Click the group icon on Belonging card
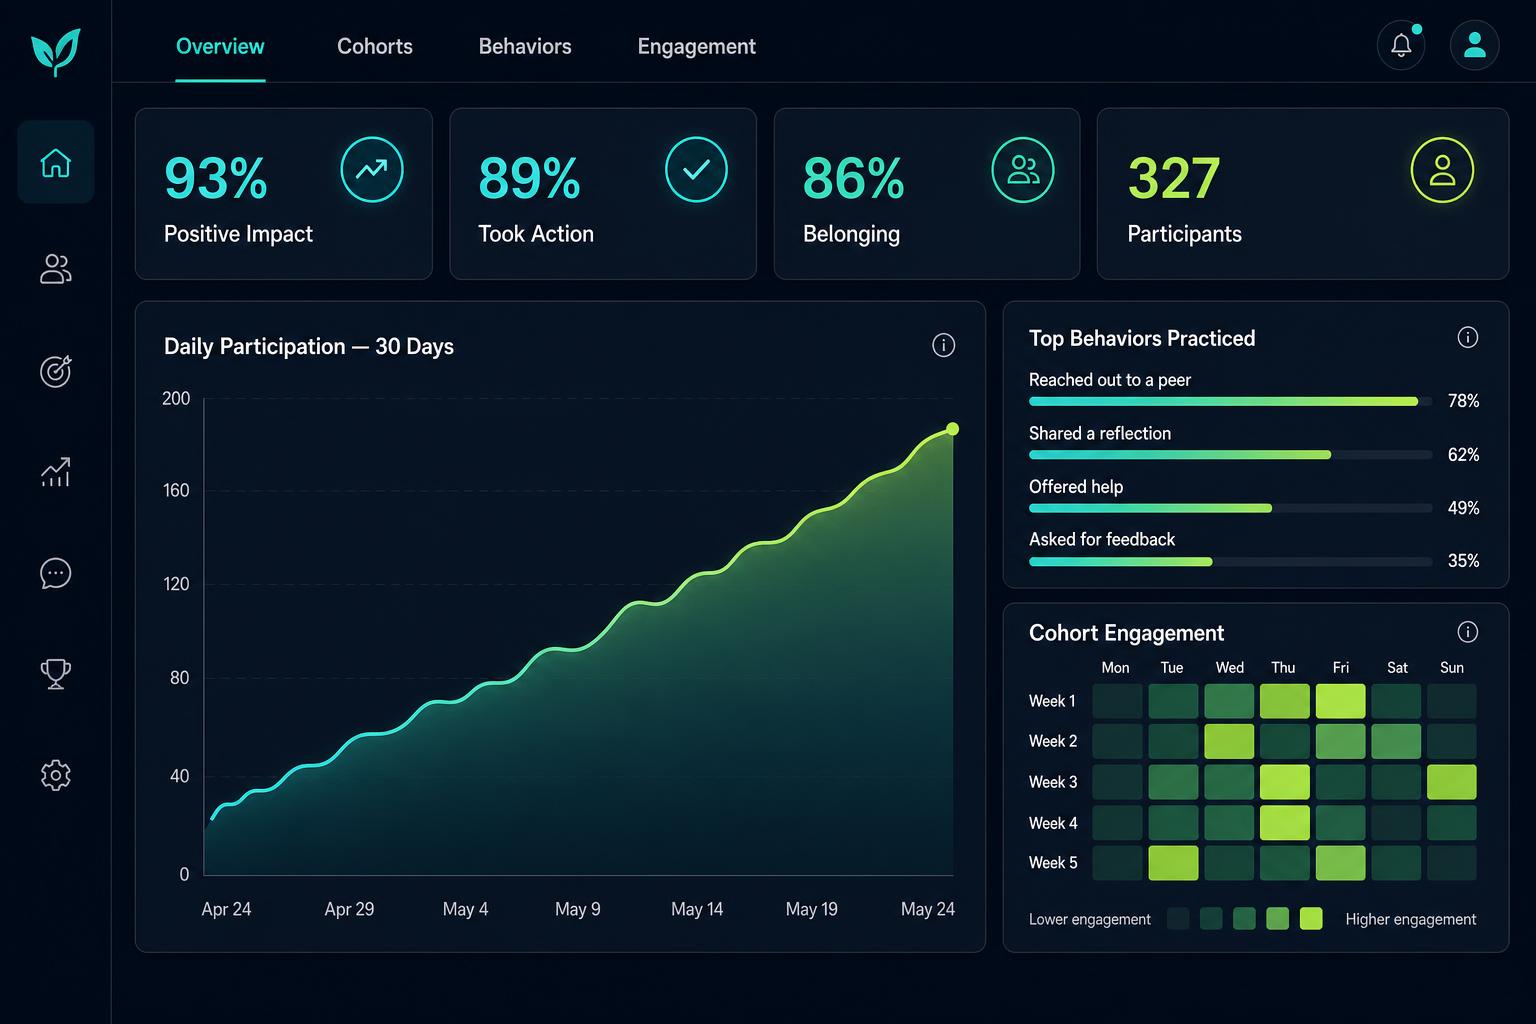The image size is (1536, 1024). 1023,170
